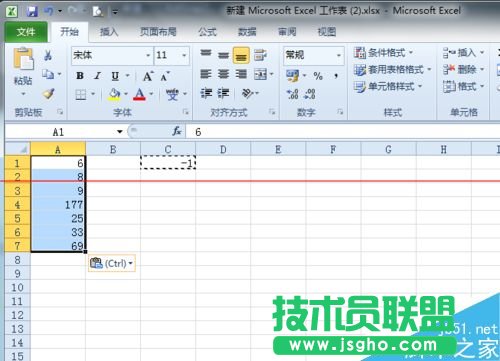500x361 pixels.
Task: Click the Undo arrow icon
Action: [49, 12]
